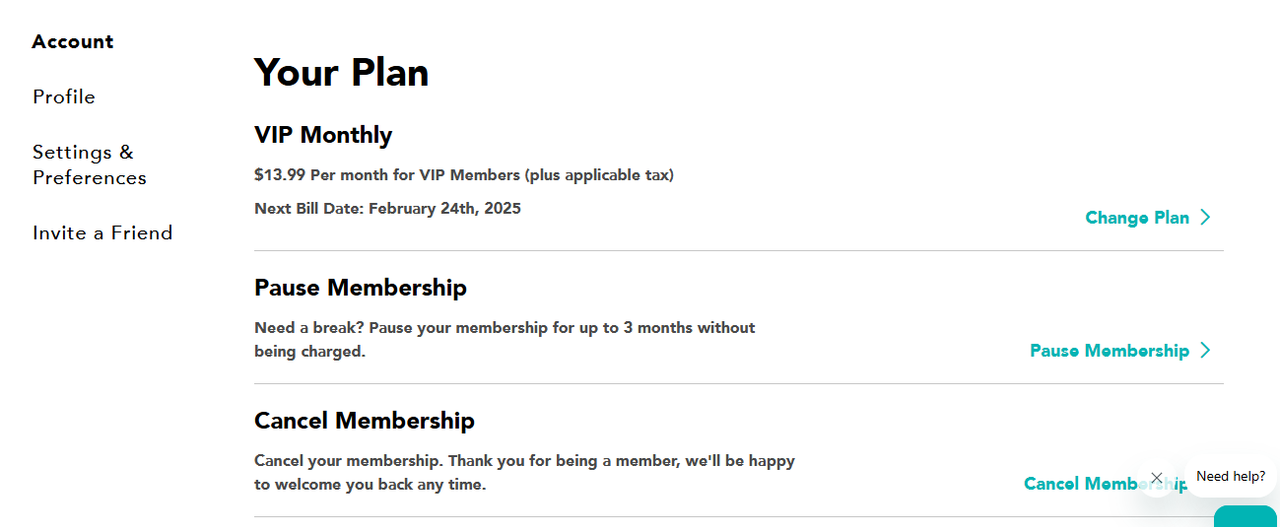Open the Need help? chat bubble
The width and height of the screenshot is (1280, 527).
(x=1231, y=477)
